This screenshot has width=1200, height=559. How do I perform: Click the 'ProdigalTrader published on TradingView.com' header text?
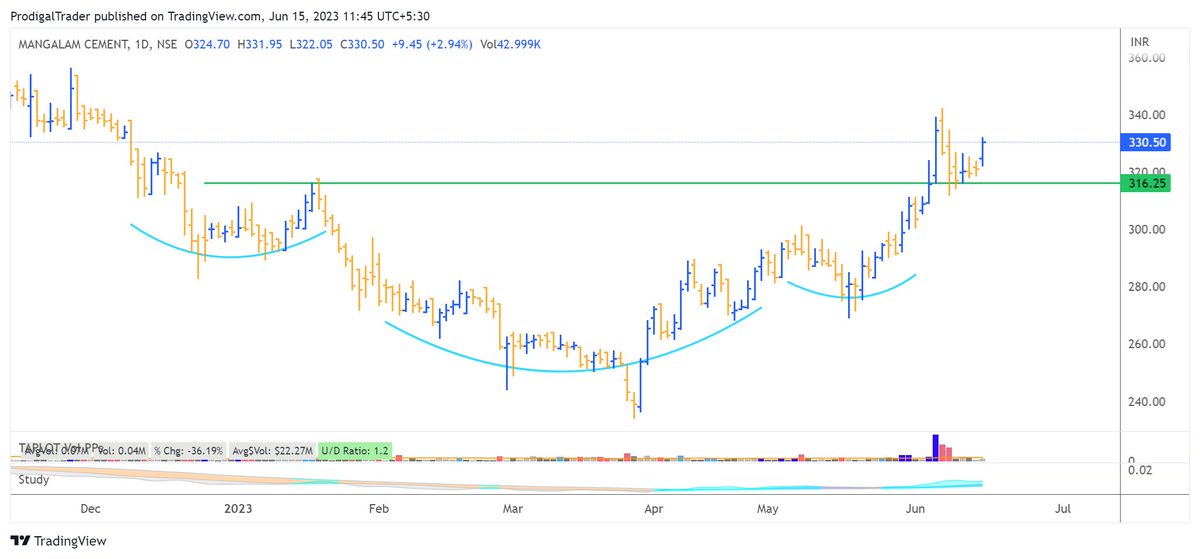[138, 15]
